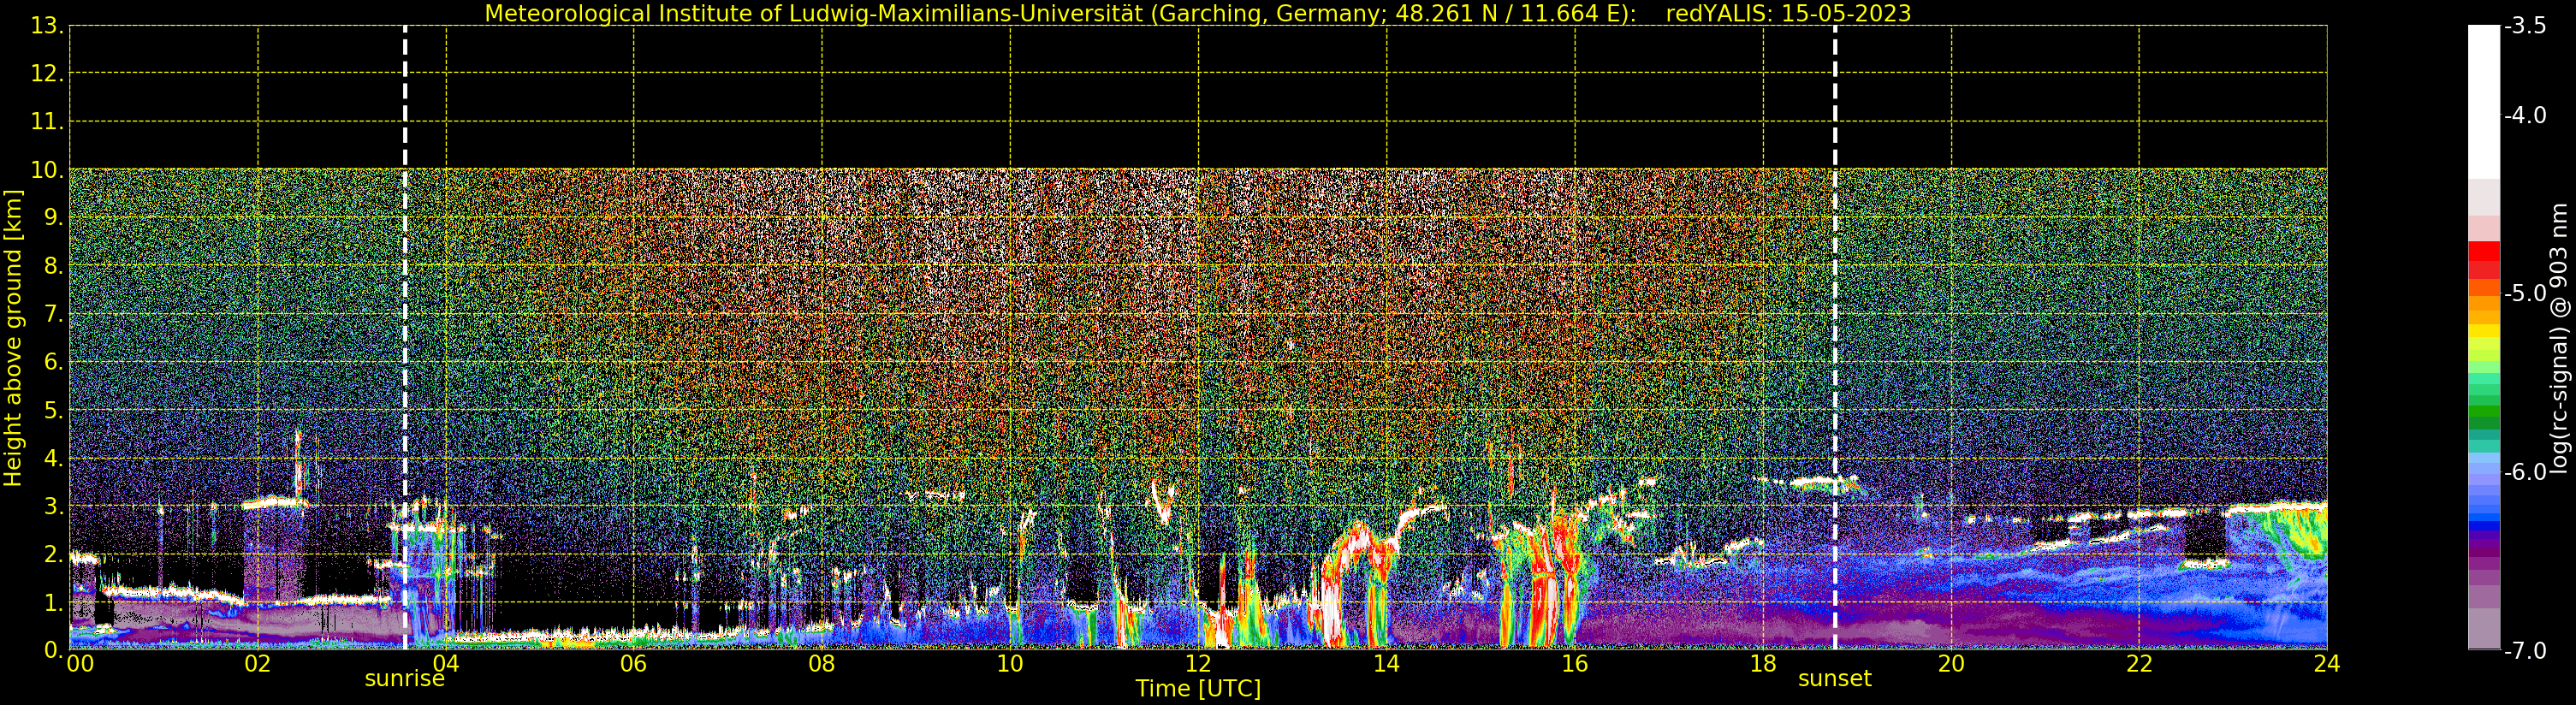Click the '06' time tick label
This screenshot has width=2576, height=705.
[633, 663]
